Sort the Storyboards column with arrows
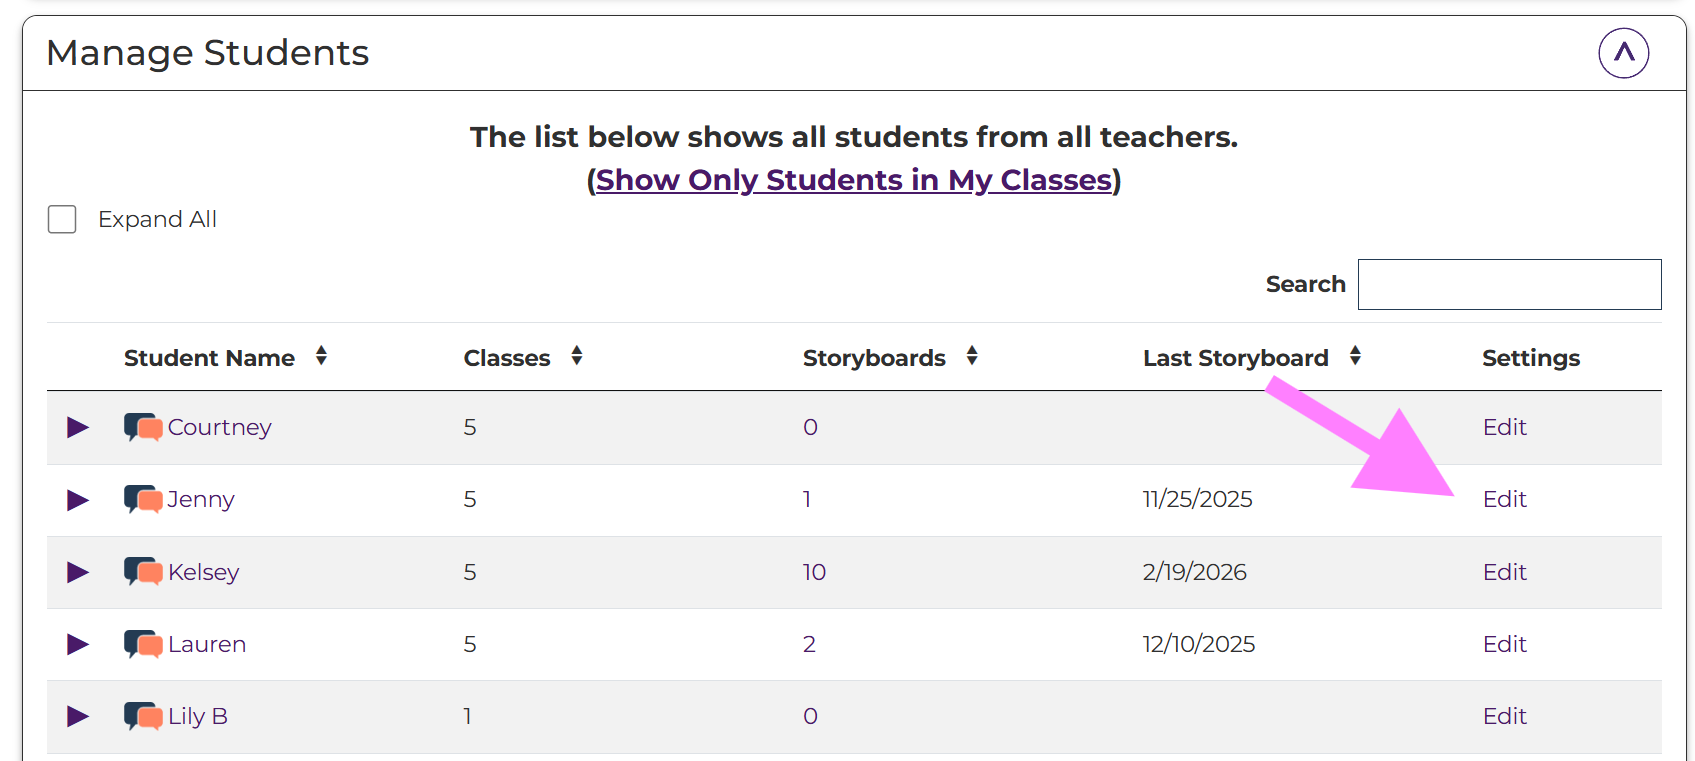Viewport: 1695px width, 761px height. tap(972, 356)
